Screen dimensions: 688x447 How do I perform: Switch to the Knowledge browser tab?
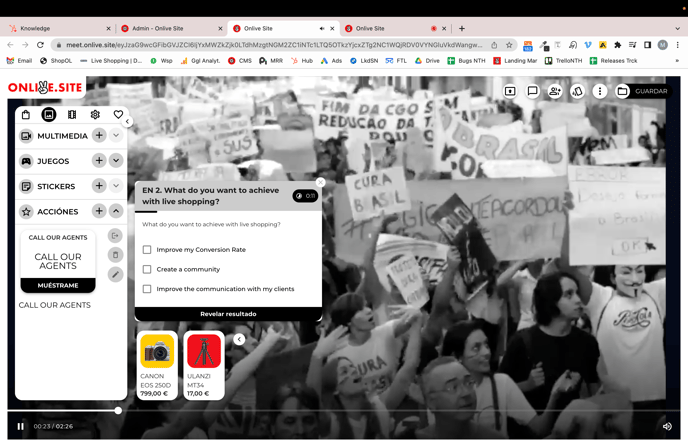60,29
